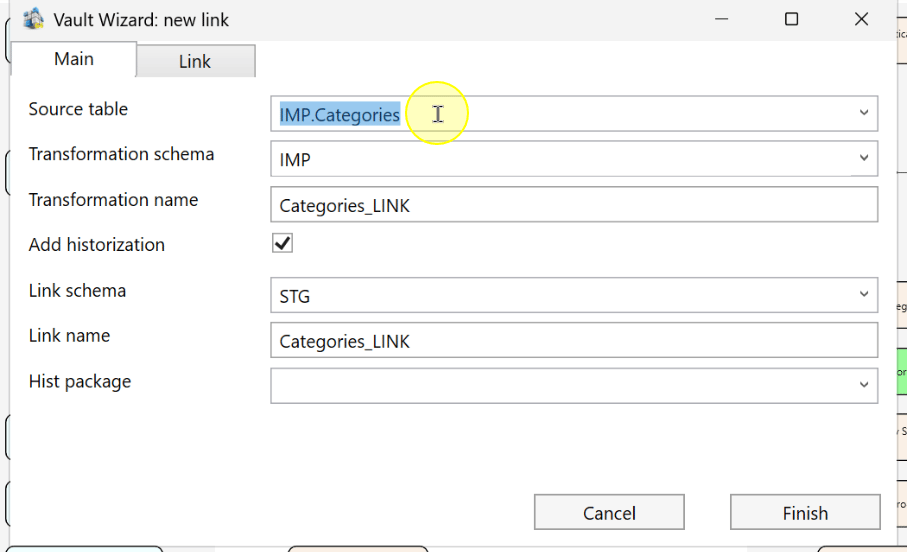907x552 pixels.
Task: Switch to the Link tab
Action: click(196, 61)
